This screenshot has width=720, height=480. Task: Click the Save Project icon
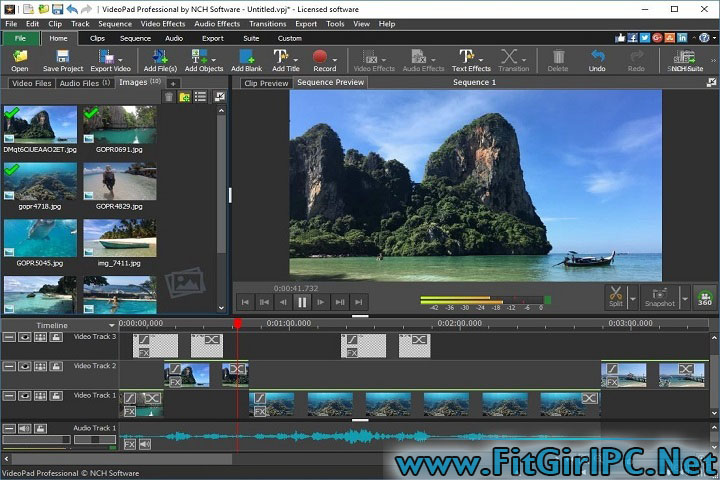(63, 57)
